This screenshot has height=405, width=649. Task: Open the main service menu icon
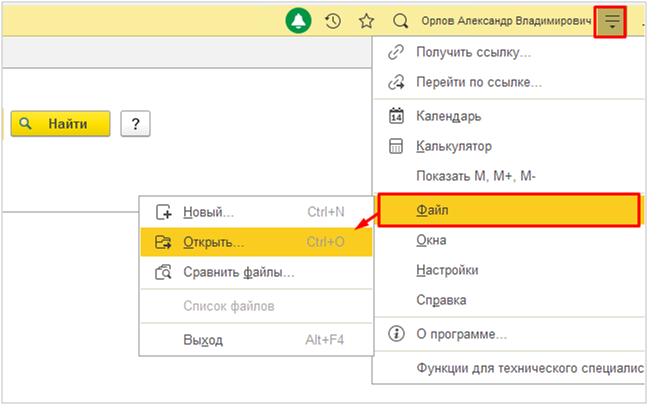611,21
